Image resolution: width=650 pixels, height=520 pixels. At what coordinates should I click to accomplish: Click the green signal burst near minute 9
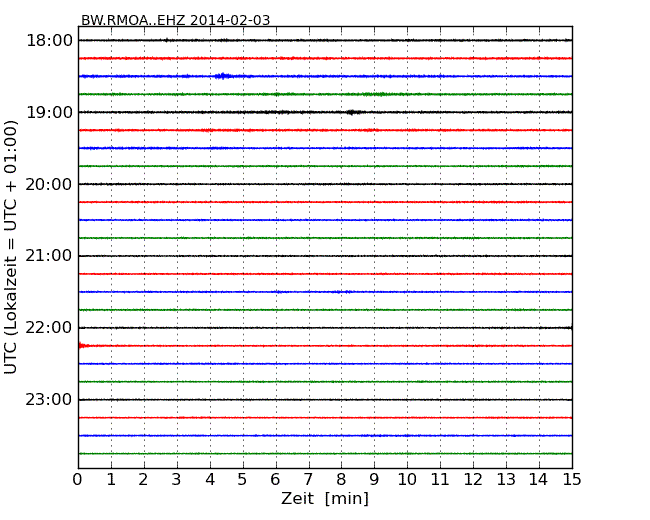coord(375,94)
